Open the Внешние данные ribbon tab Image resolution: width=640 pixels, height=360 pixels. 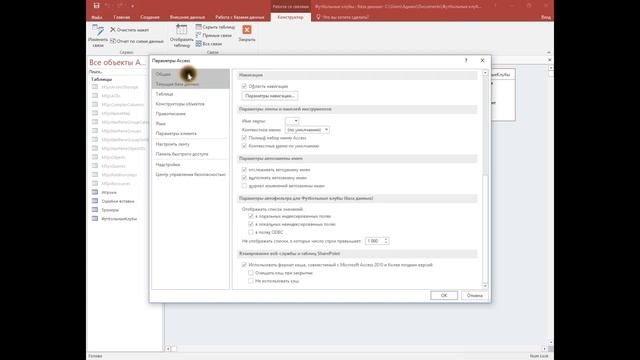point(187,17)
